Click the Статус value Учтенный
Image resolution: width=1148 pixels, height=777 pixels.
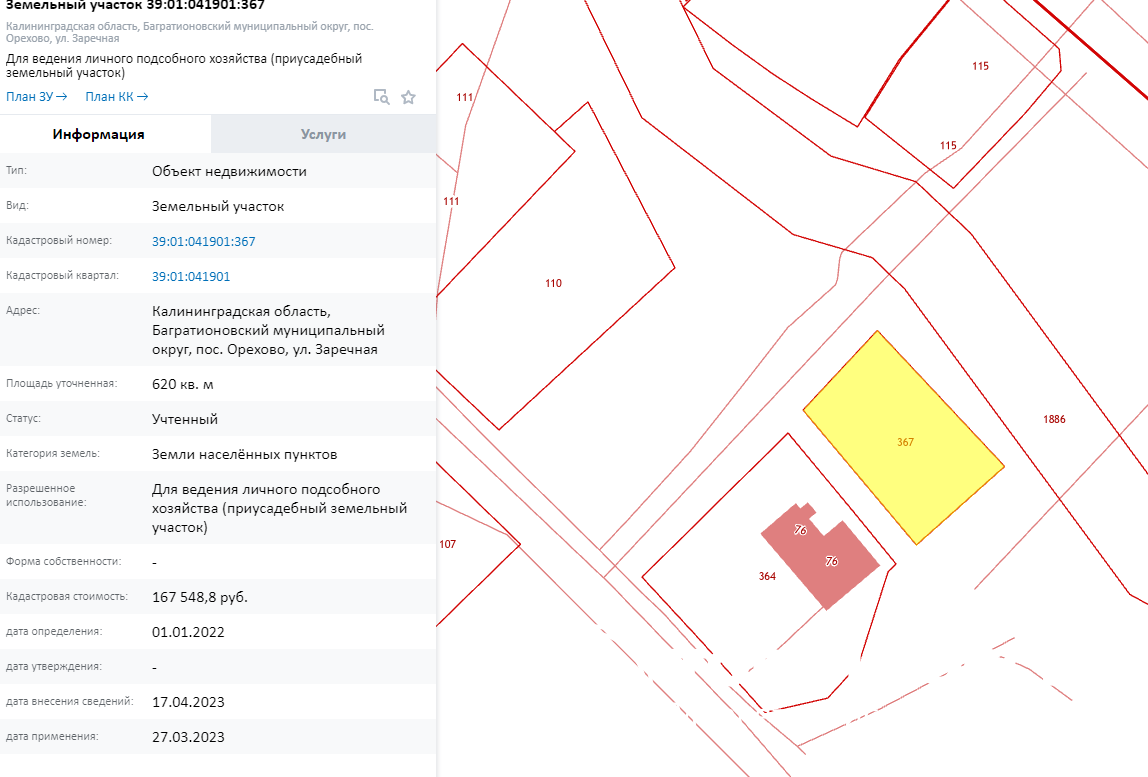(185, 419)
